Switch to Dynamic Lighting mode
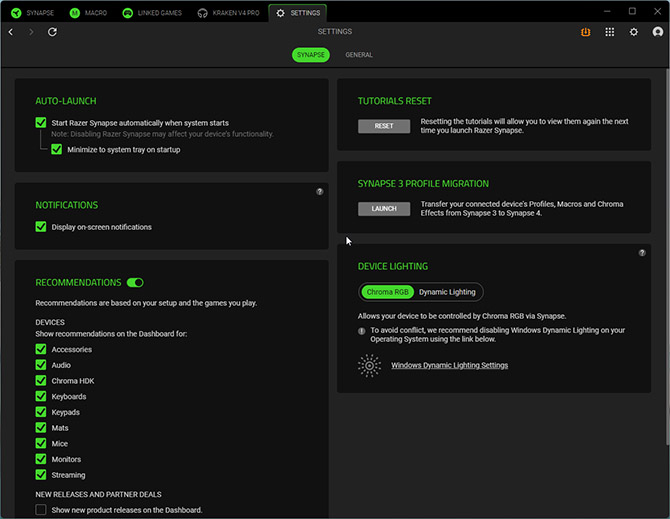670x519 pixels. pyautogui.click(x=447, y=292)
